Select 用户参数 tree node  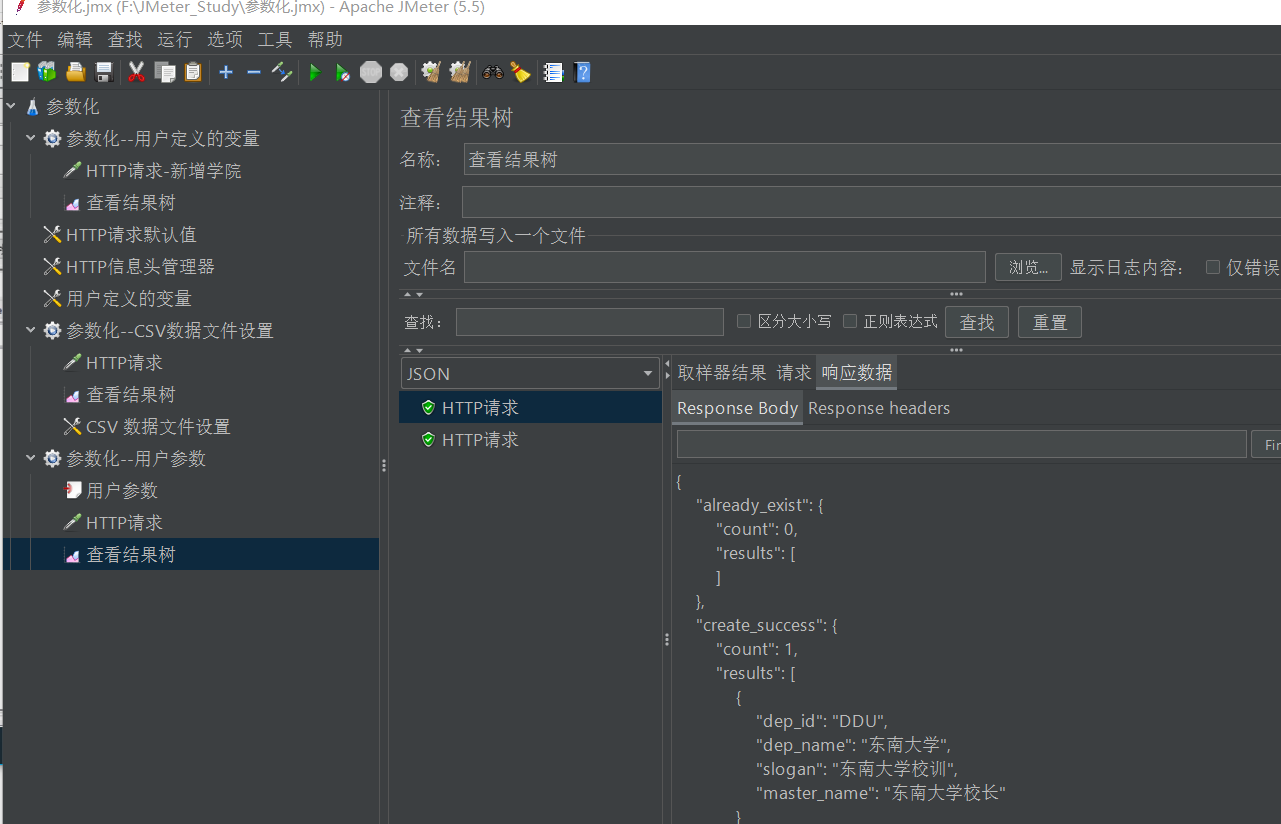click(122, 491)
